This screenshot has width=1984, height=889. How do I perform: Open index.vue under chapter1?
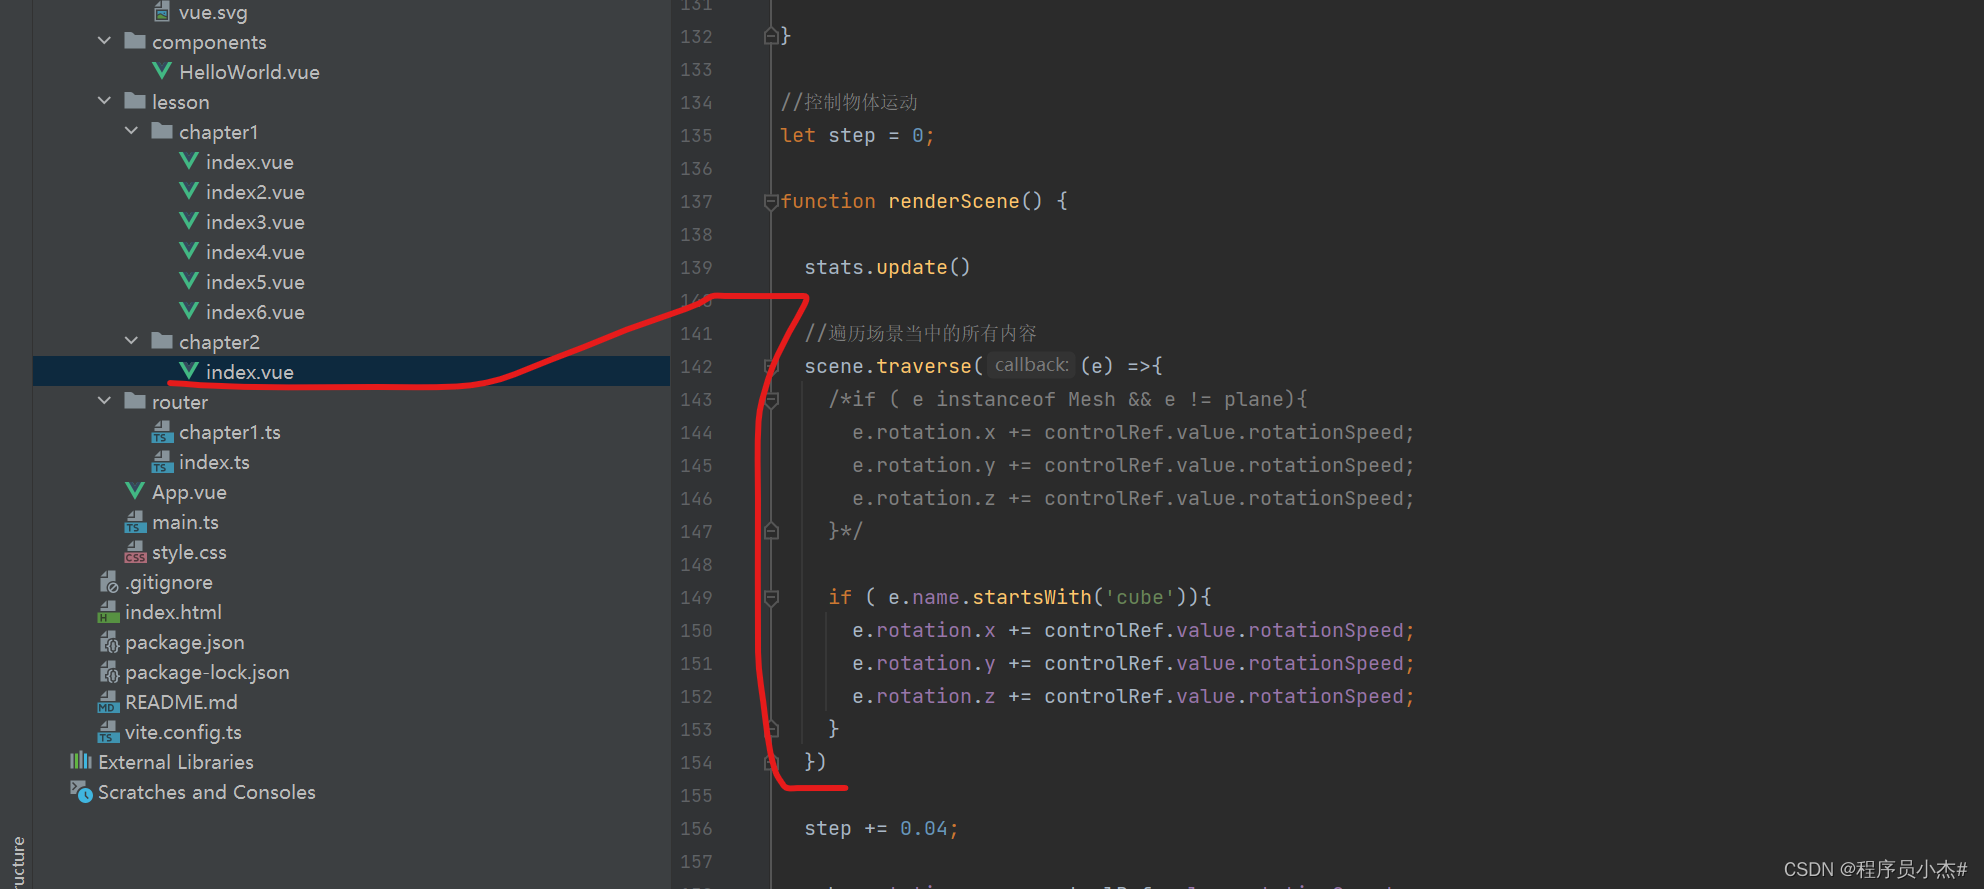250,162
